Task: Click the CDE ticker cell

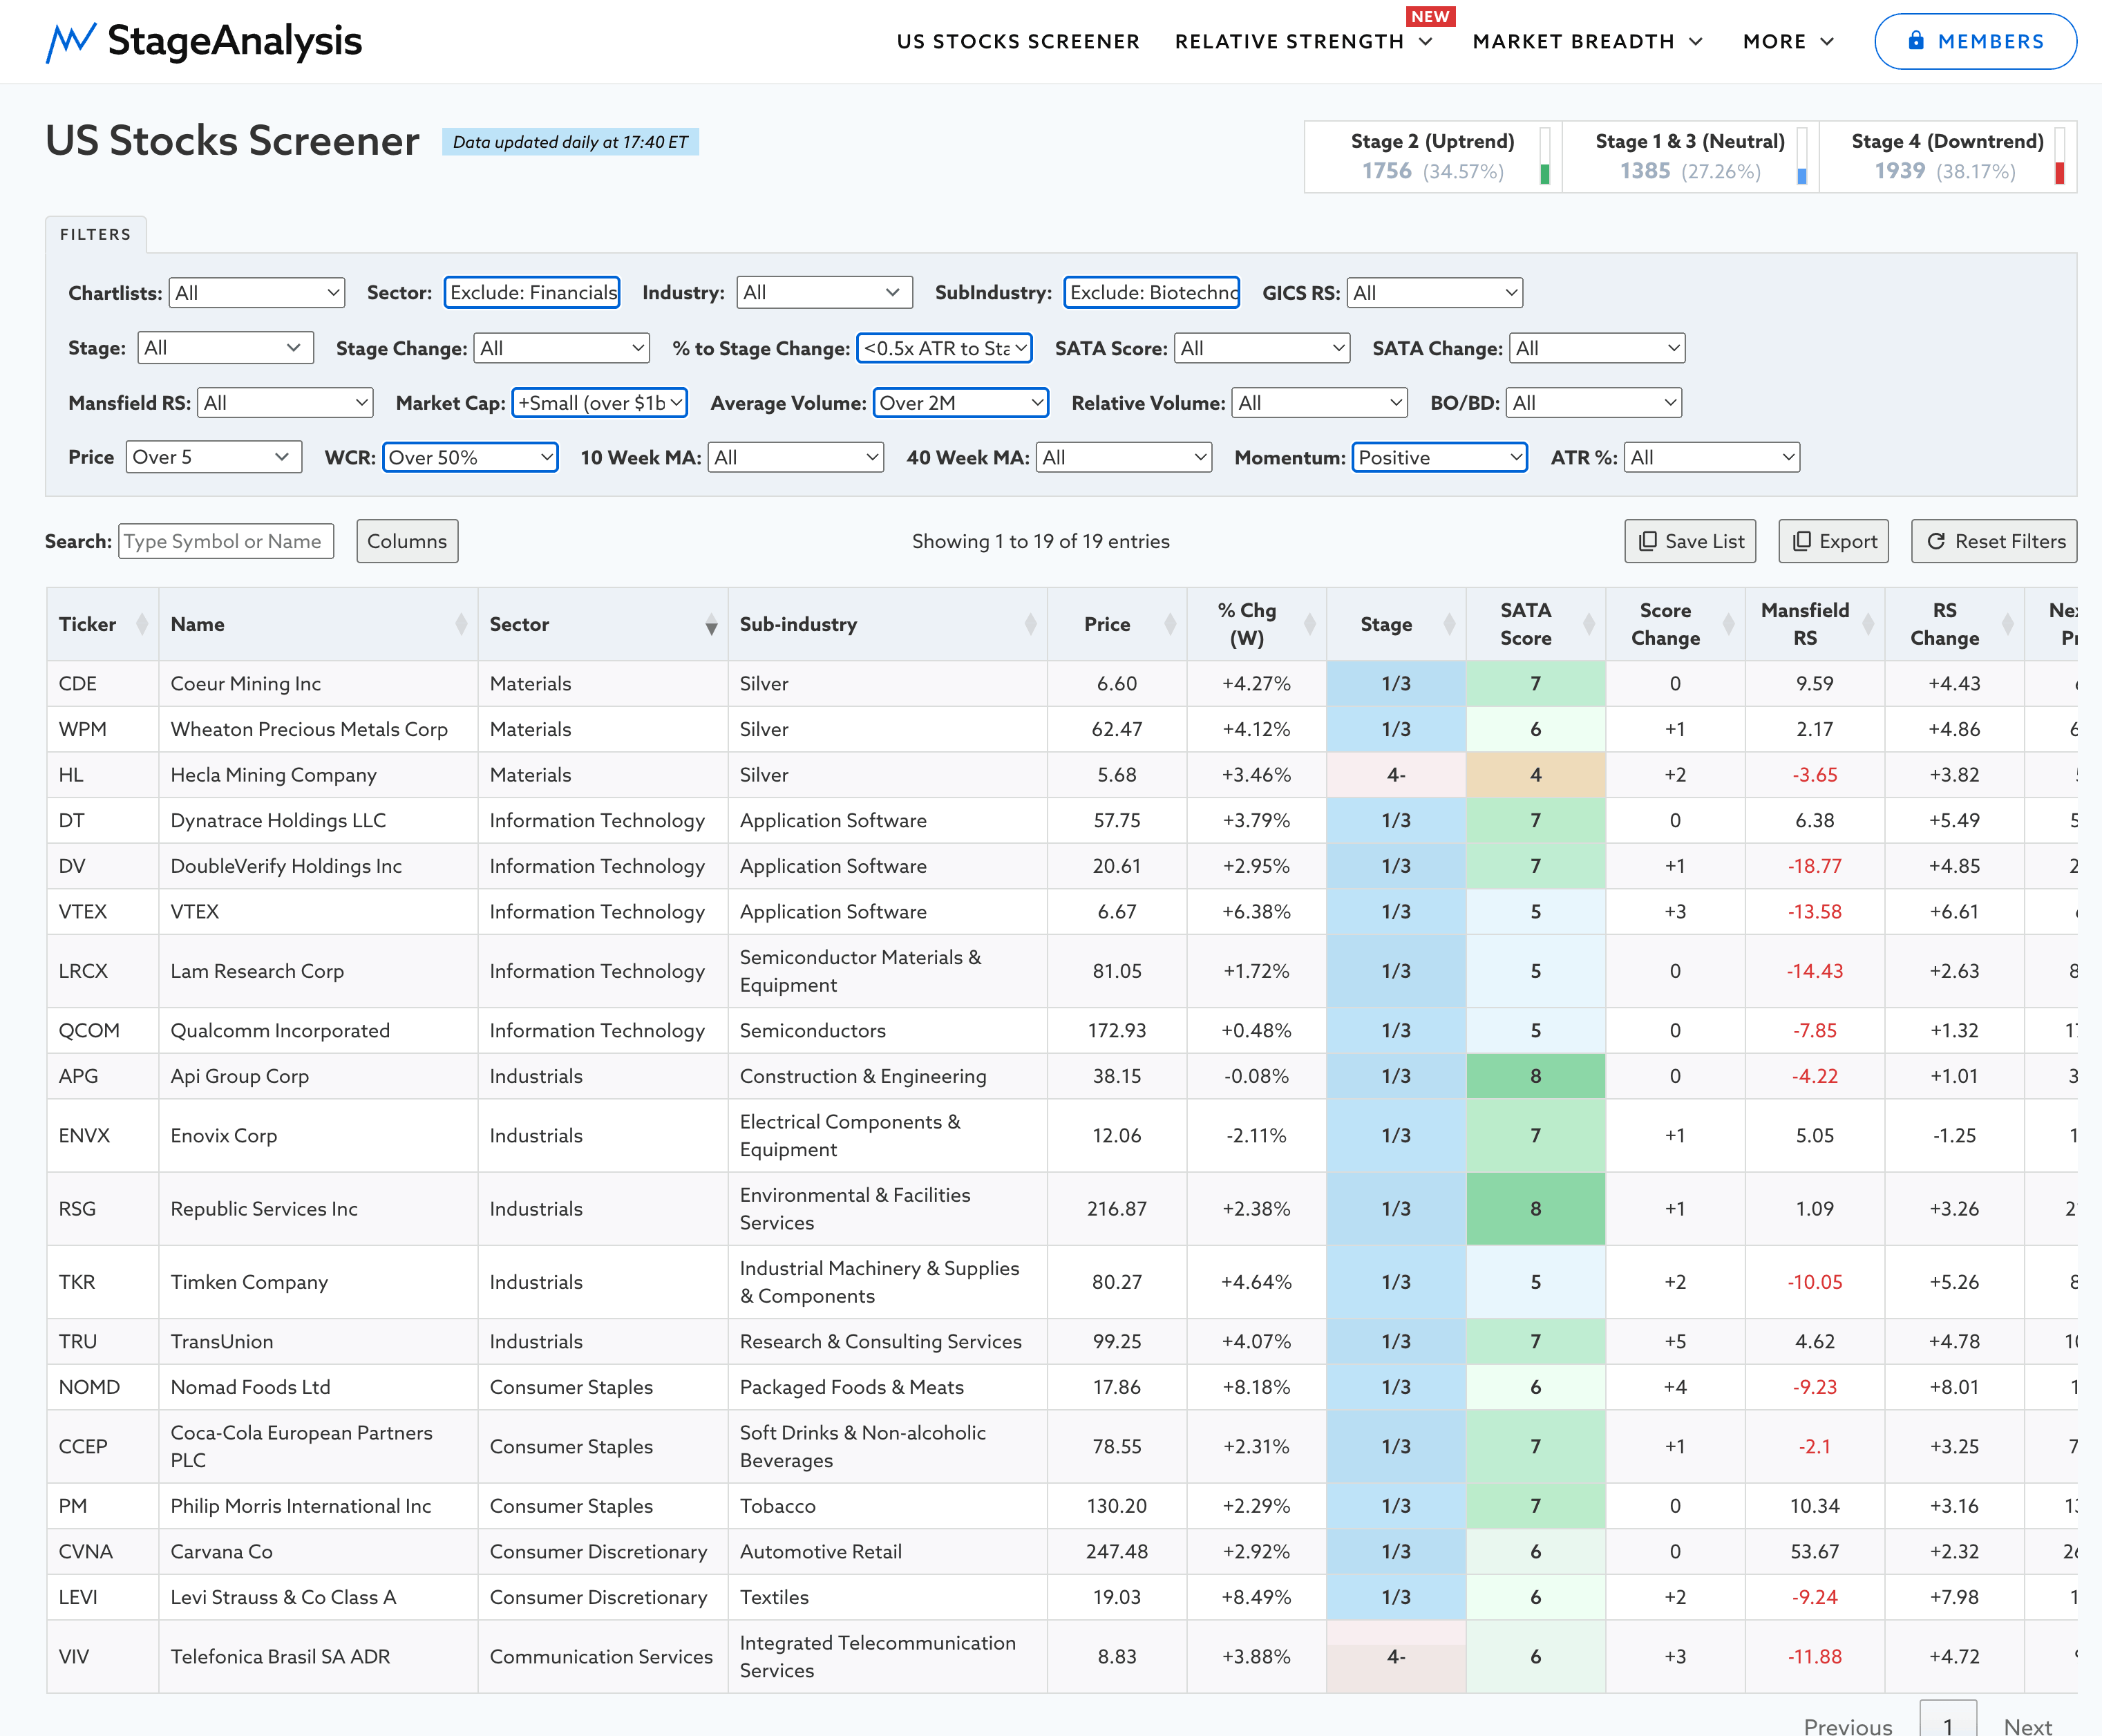Action: tap(102, 683)
